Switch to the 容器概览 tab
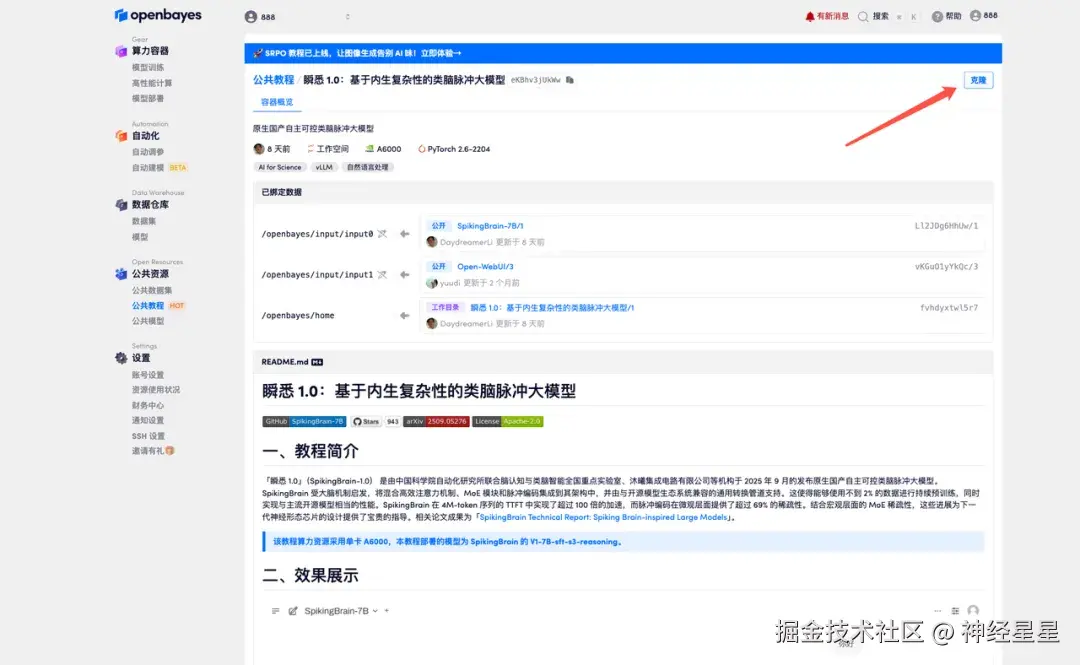 click(277, 102)
